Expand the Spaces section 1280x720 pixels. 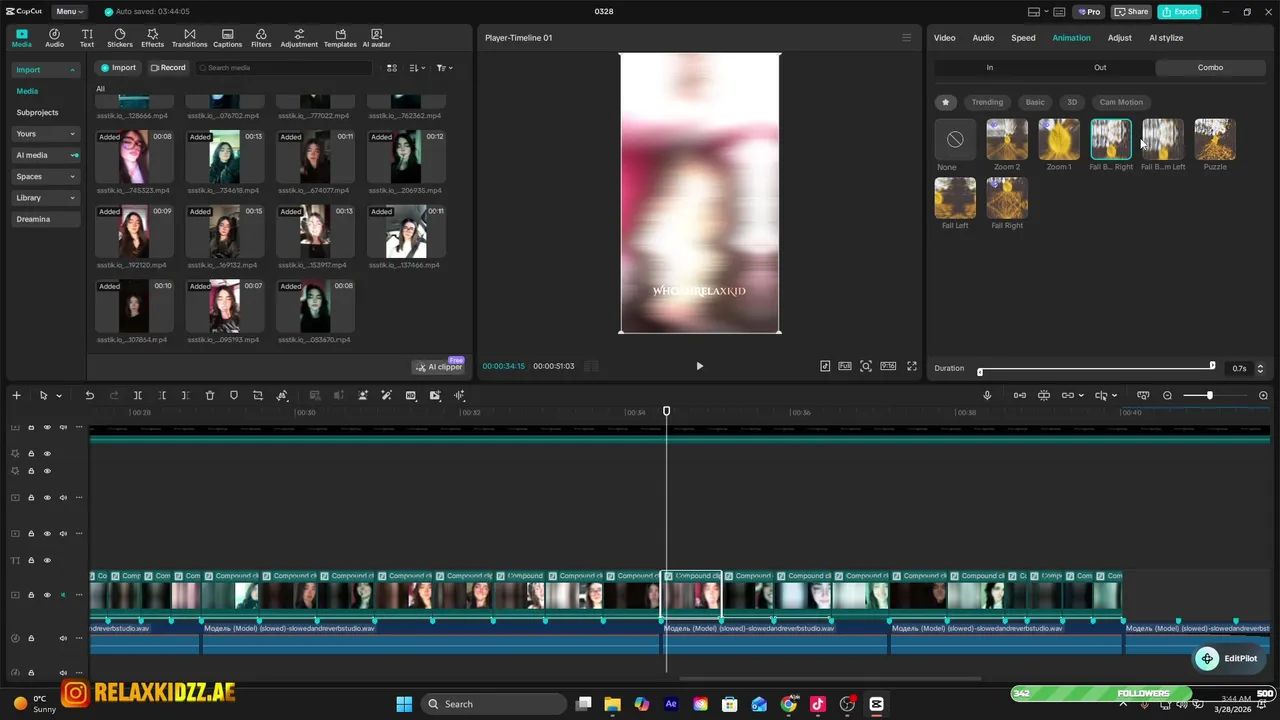click(x=46, y=177)
